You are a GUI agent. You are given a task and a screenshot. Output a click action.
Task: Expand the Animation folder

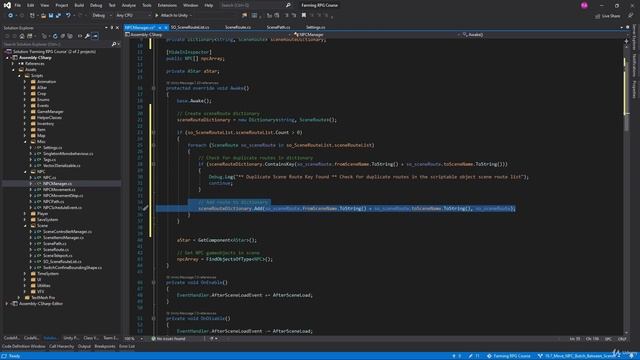[25, 82]
